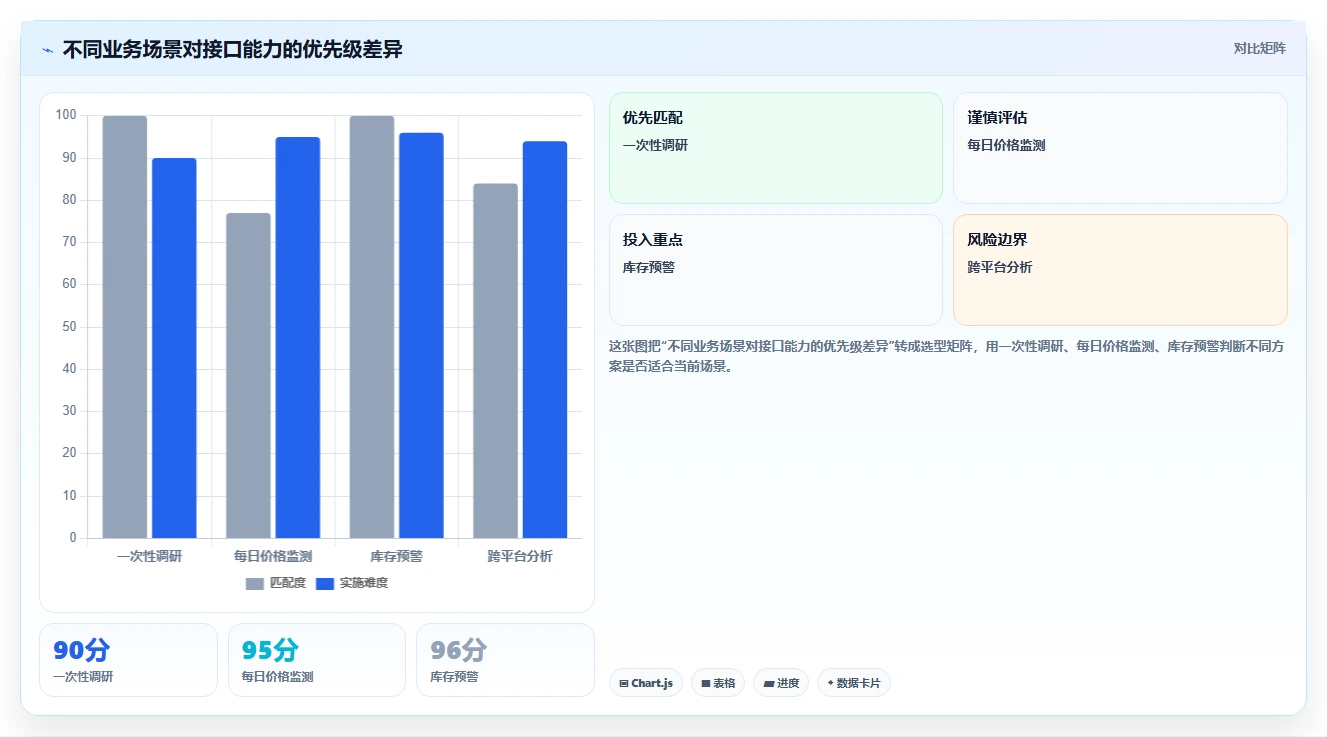The width and height of the screenshot is (1327, 737).
Task: Click the blue 实施难度 bar for 一次性调研
Action: [x=174, y=348]
